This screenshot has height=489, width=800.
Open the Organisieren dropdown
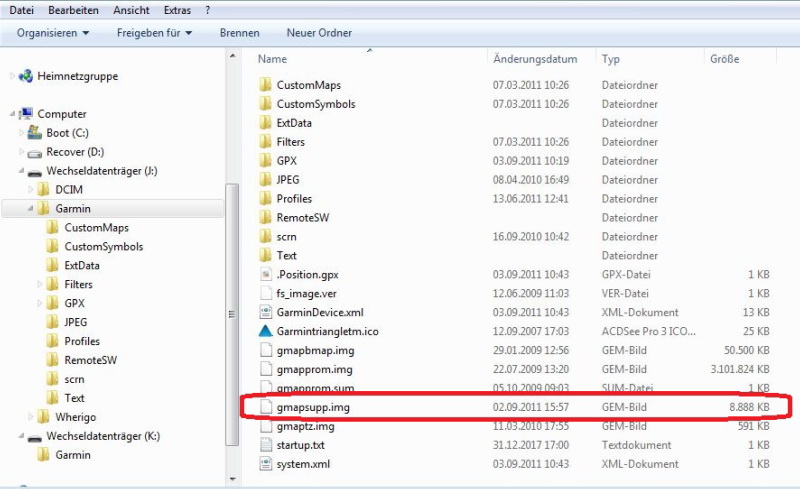coord(53,33)
